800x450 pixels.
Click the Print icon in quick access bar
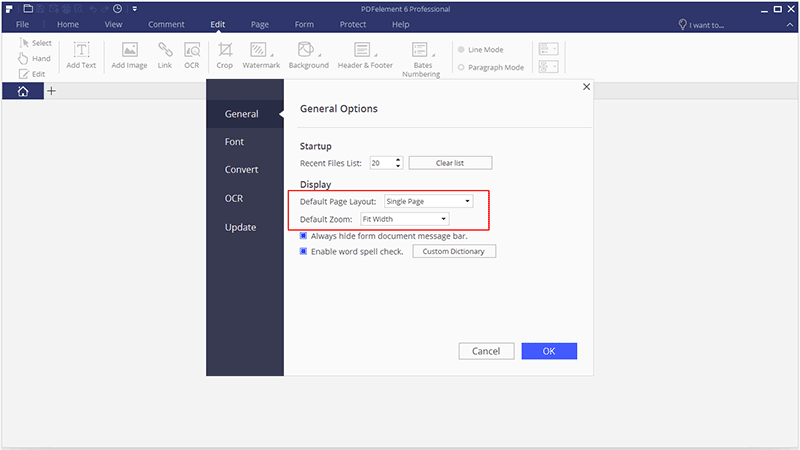[66, 9]
